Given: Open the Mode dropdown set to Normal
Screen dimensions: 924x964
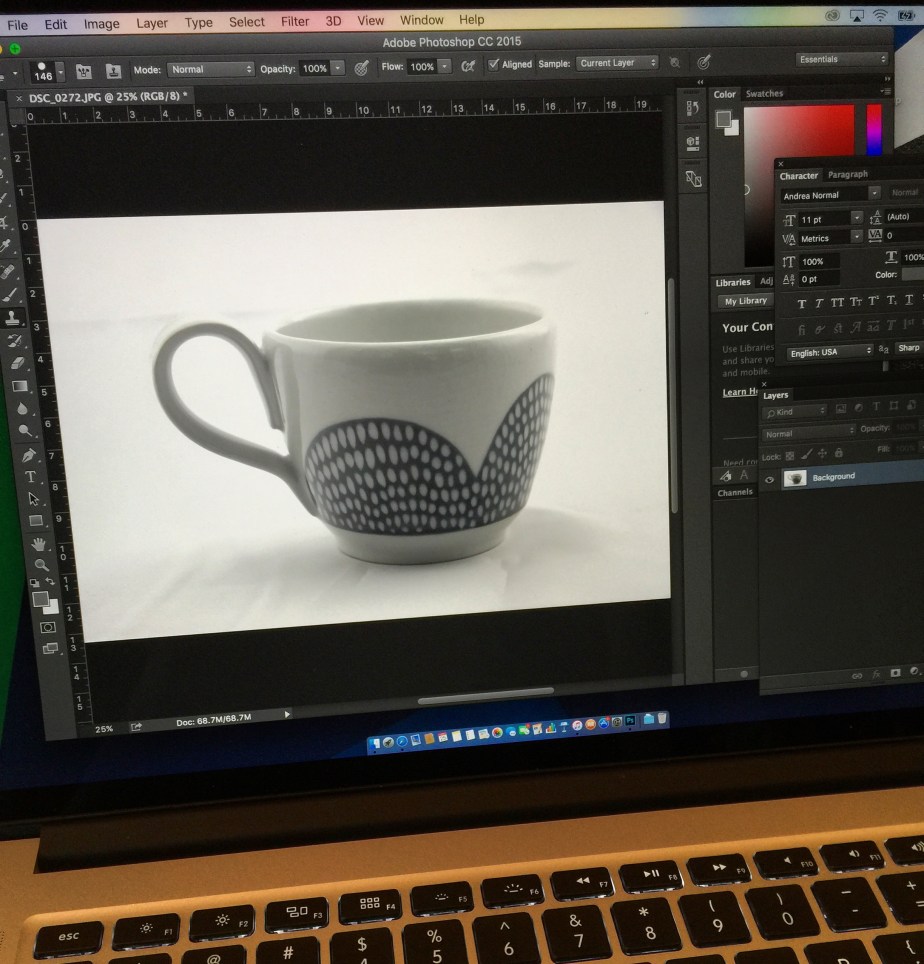Looking at the screenshot, I should click(210, 69).
